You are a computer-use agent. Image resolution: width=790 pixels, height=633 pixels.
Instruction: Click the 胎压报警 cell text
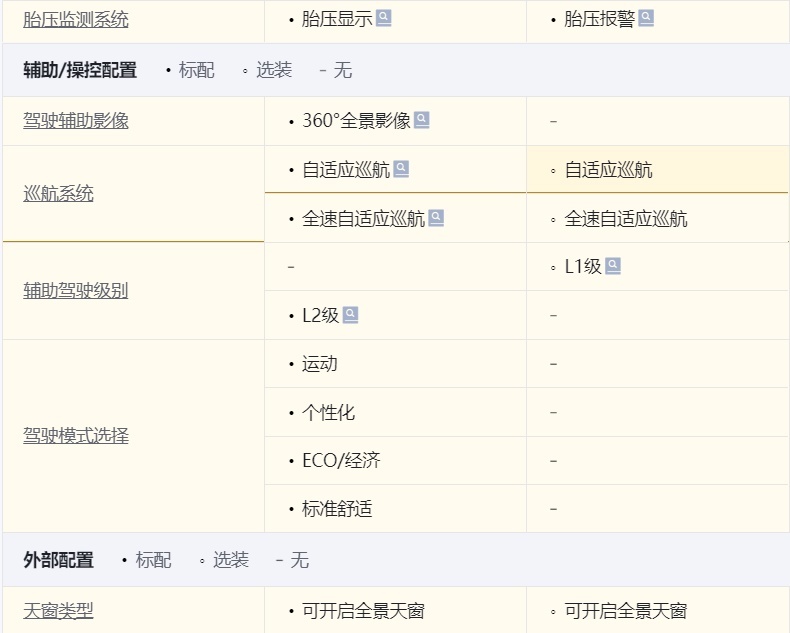[600, 19]
